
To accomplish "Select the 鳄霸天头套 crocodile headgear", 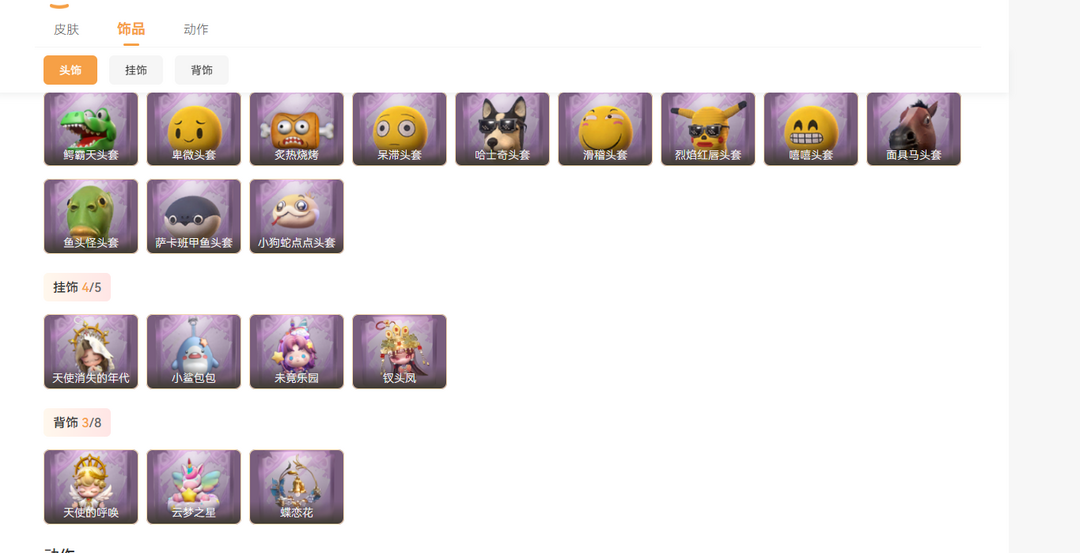I will click(x=91, y=129).
